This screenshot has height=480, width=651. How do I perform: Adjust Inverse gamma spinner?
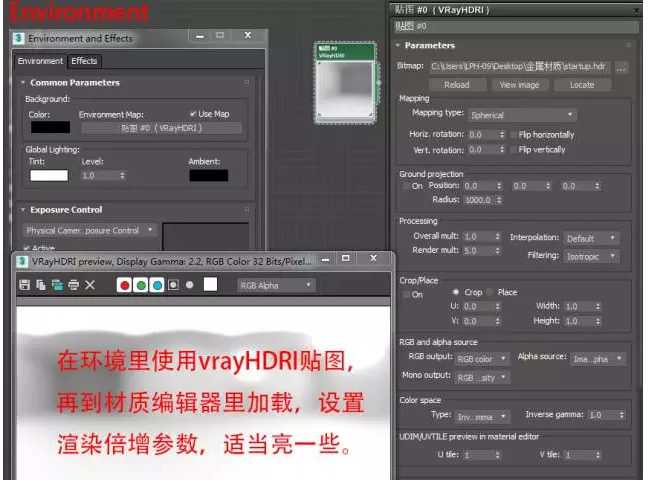click(622, 415)
